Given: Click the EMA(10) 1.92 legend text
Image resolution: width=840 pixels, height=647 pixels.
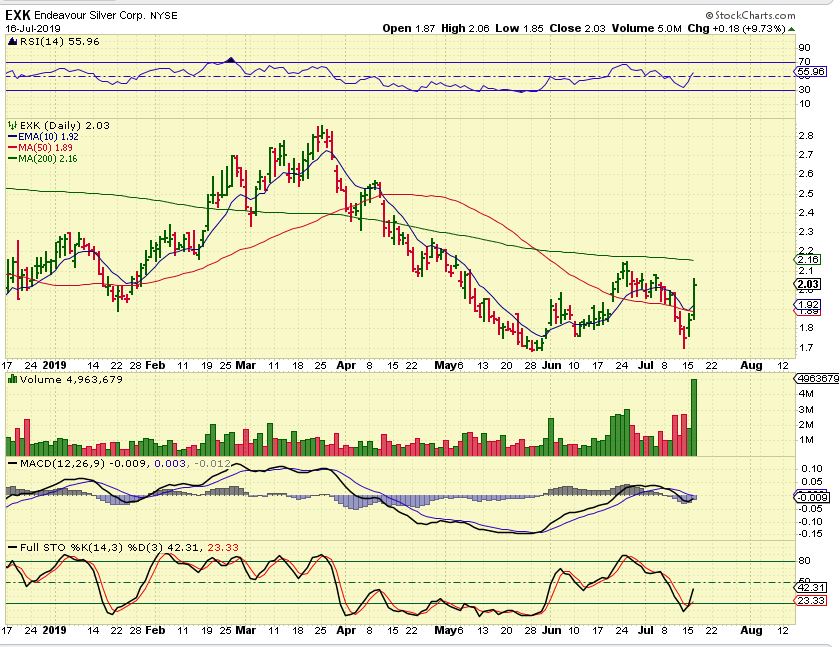Looking at the screenshot, I should [48, 137].
